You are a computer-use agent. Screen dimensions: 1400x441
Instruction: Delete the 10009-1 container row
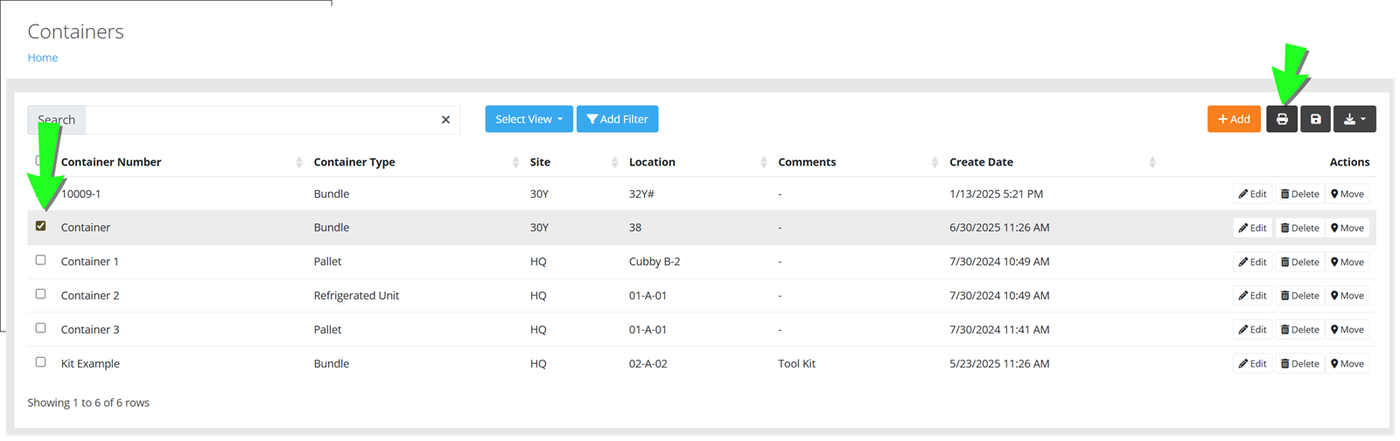[x=1300, y=194]
